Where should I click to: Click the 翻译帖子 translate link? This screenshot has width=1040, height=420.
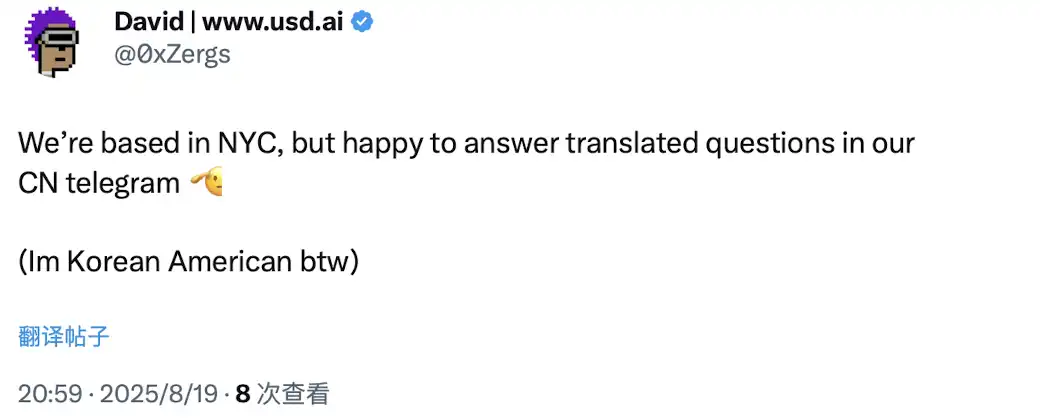[64, 336]
